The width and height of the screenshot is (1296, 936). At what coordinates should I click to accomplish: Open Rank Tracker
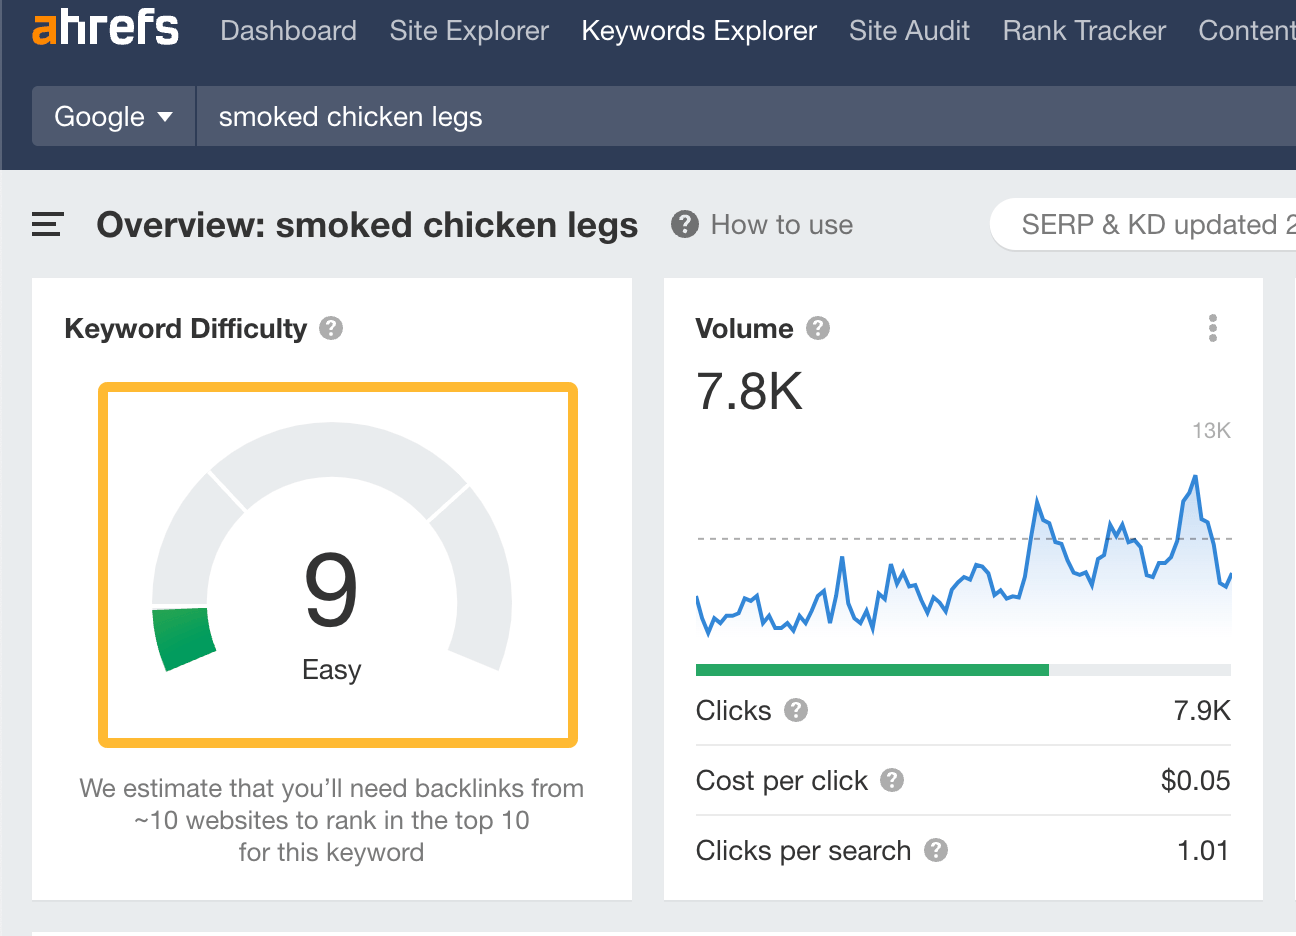tap(1083, 30)
